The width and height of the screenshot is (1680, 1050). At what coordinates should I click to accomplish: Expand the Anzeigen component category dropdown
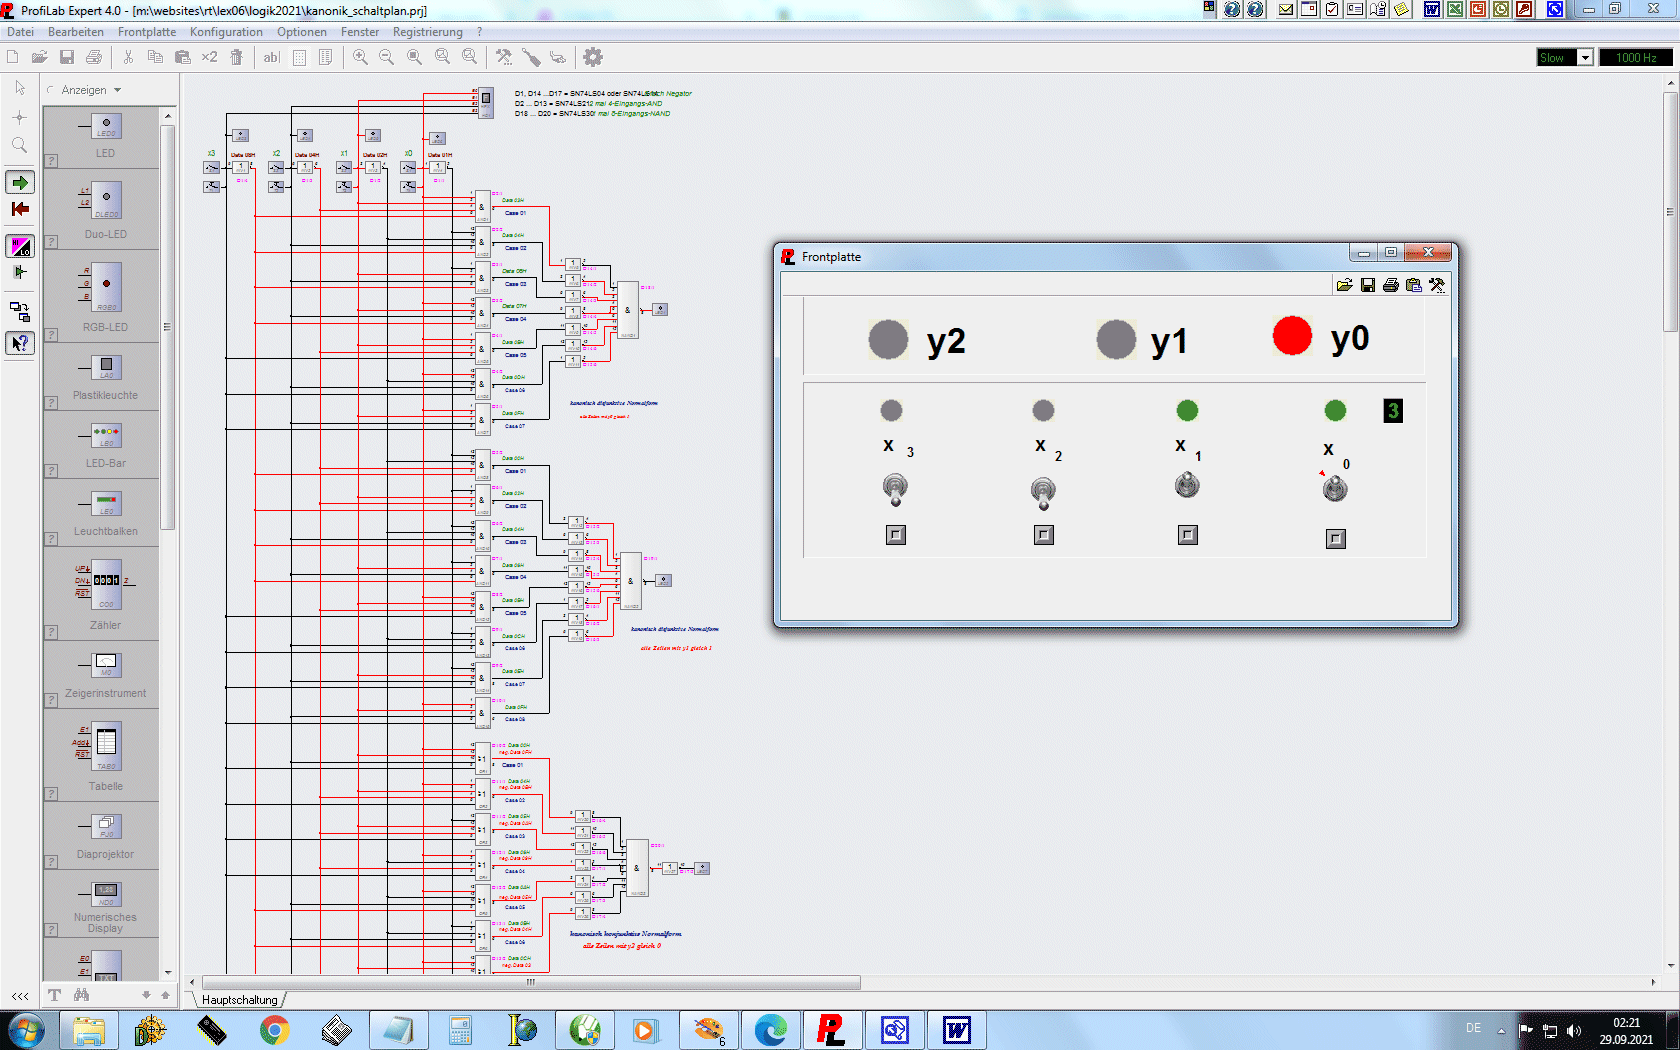coord(117,90)
